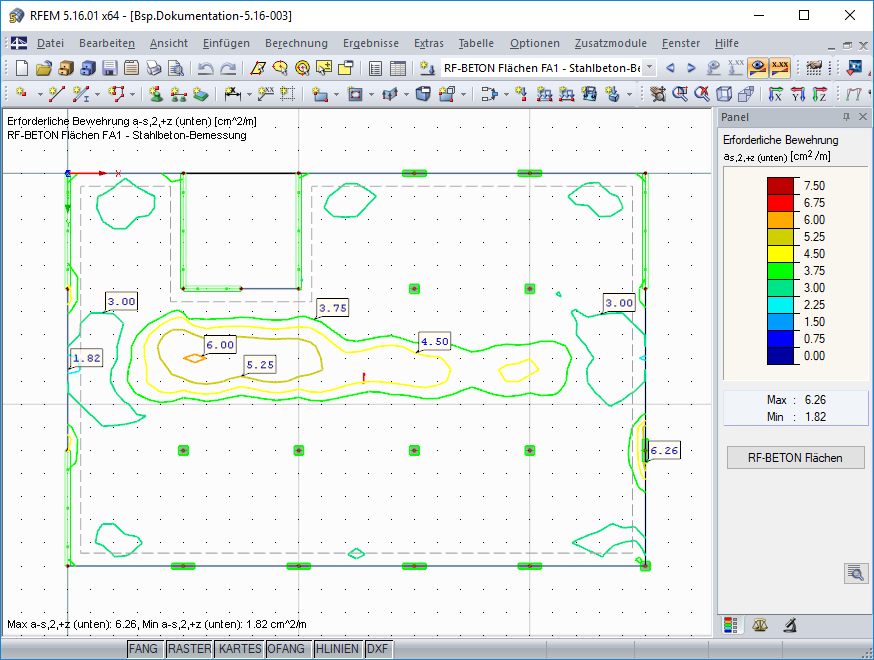Expand new surface tool dropdown arrow
This screenshot has width=874, height=660.
pyautogui.click(x=336, y=94)
